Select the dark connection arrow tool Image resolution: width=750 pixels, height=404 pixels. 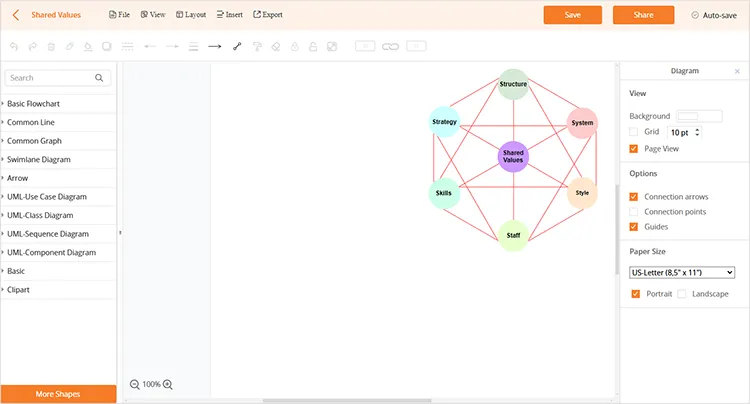[215, 46]
